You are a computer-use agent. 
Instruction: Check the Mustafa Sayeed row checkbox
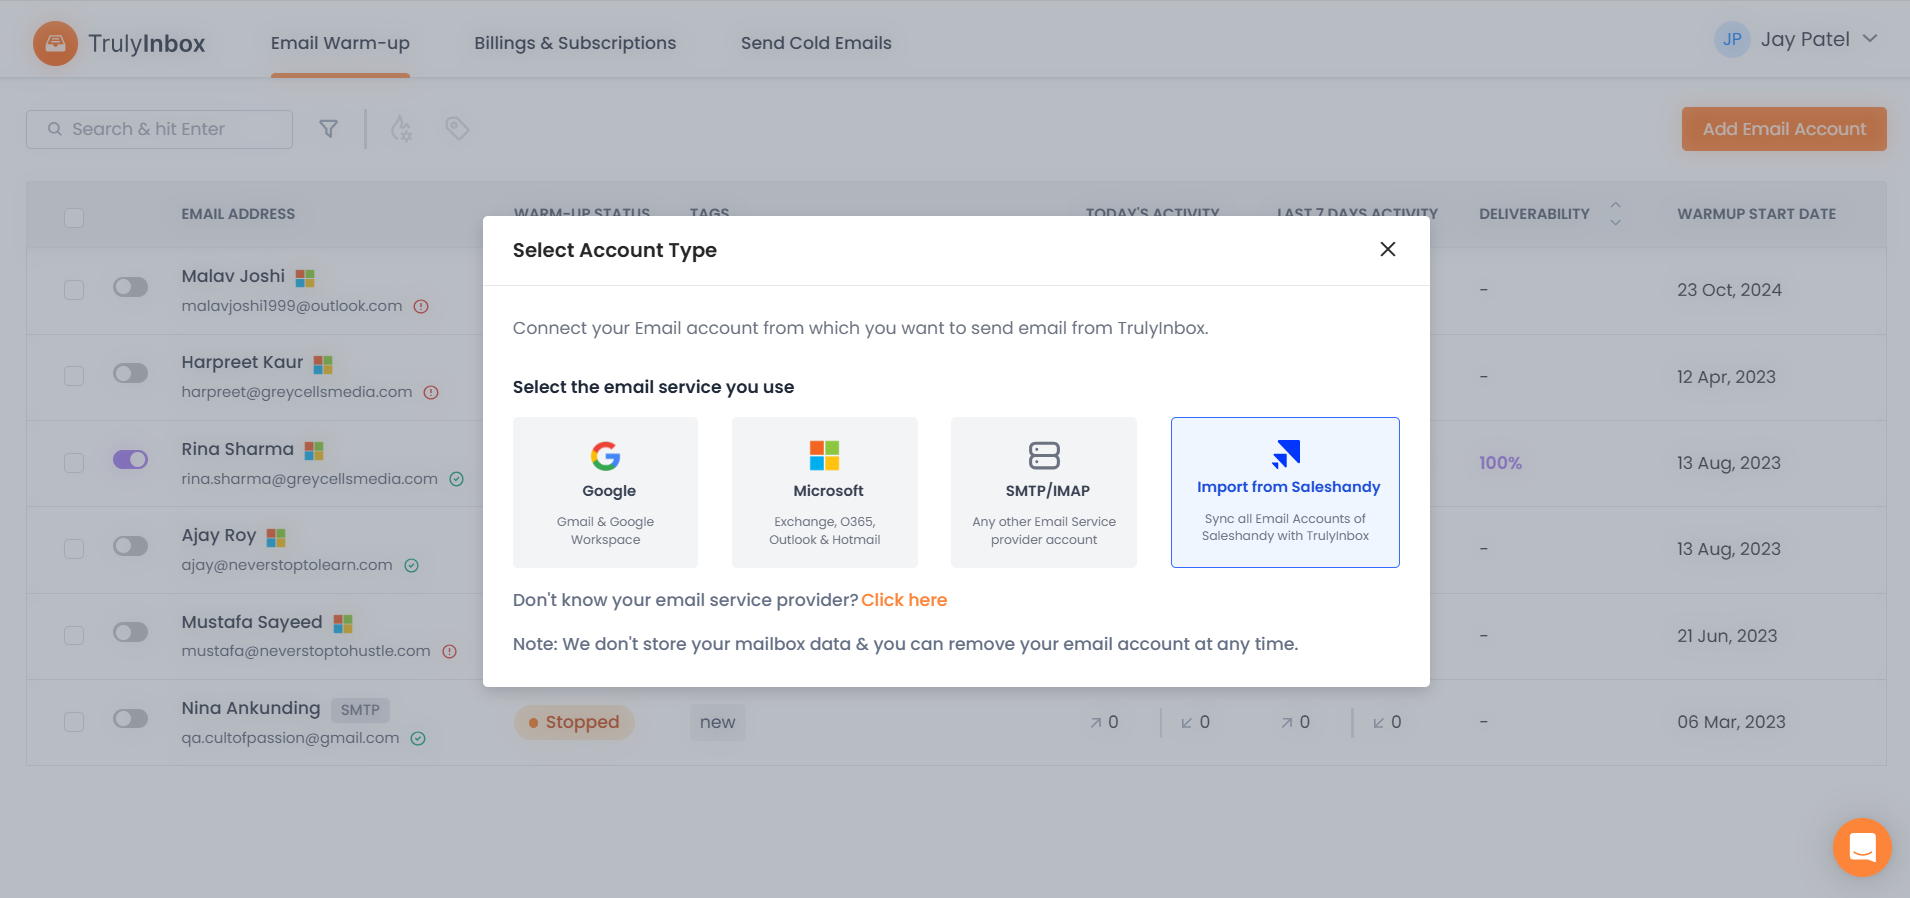[74, 636]
